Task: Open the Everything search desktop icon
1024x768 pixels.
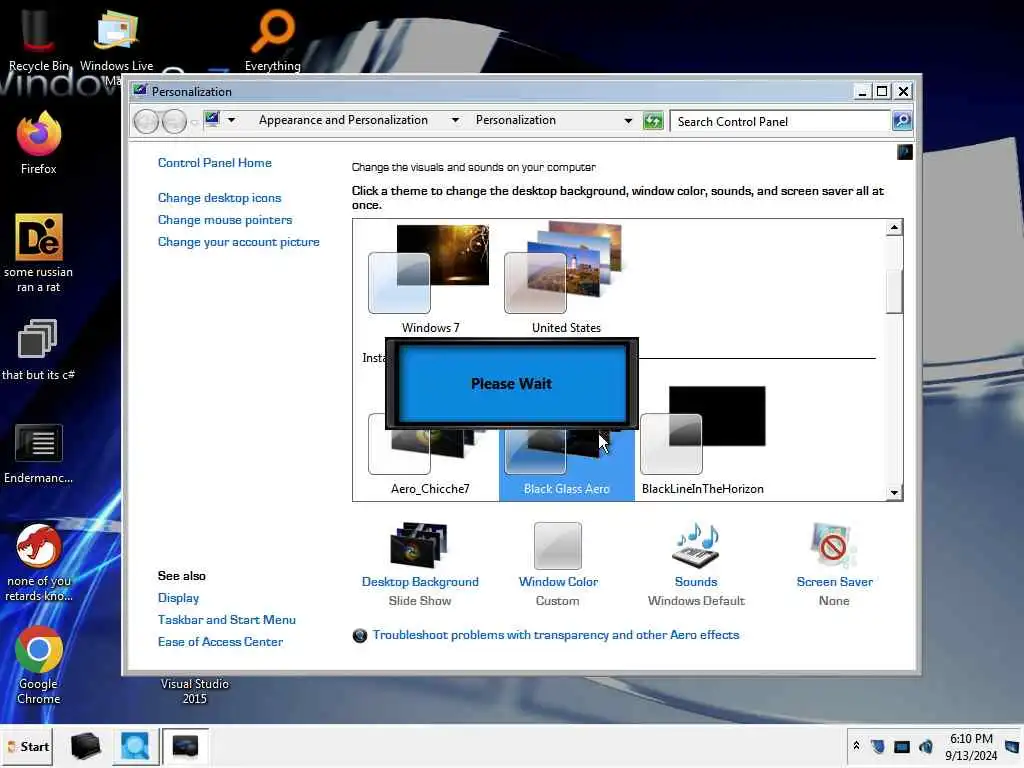Action: [x=272, y=38]
